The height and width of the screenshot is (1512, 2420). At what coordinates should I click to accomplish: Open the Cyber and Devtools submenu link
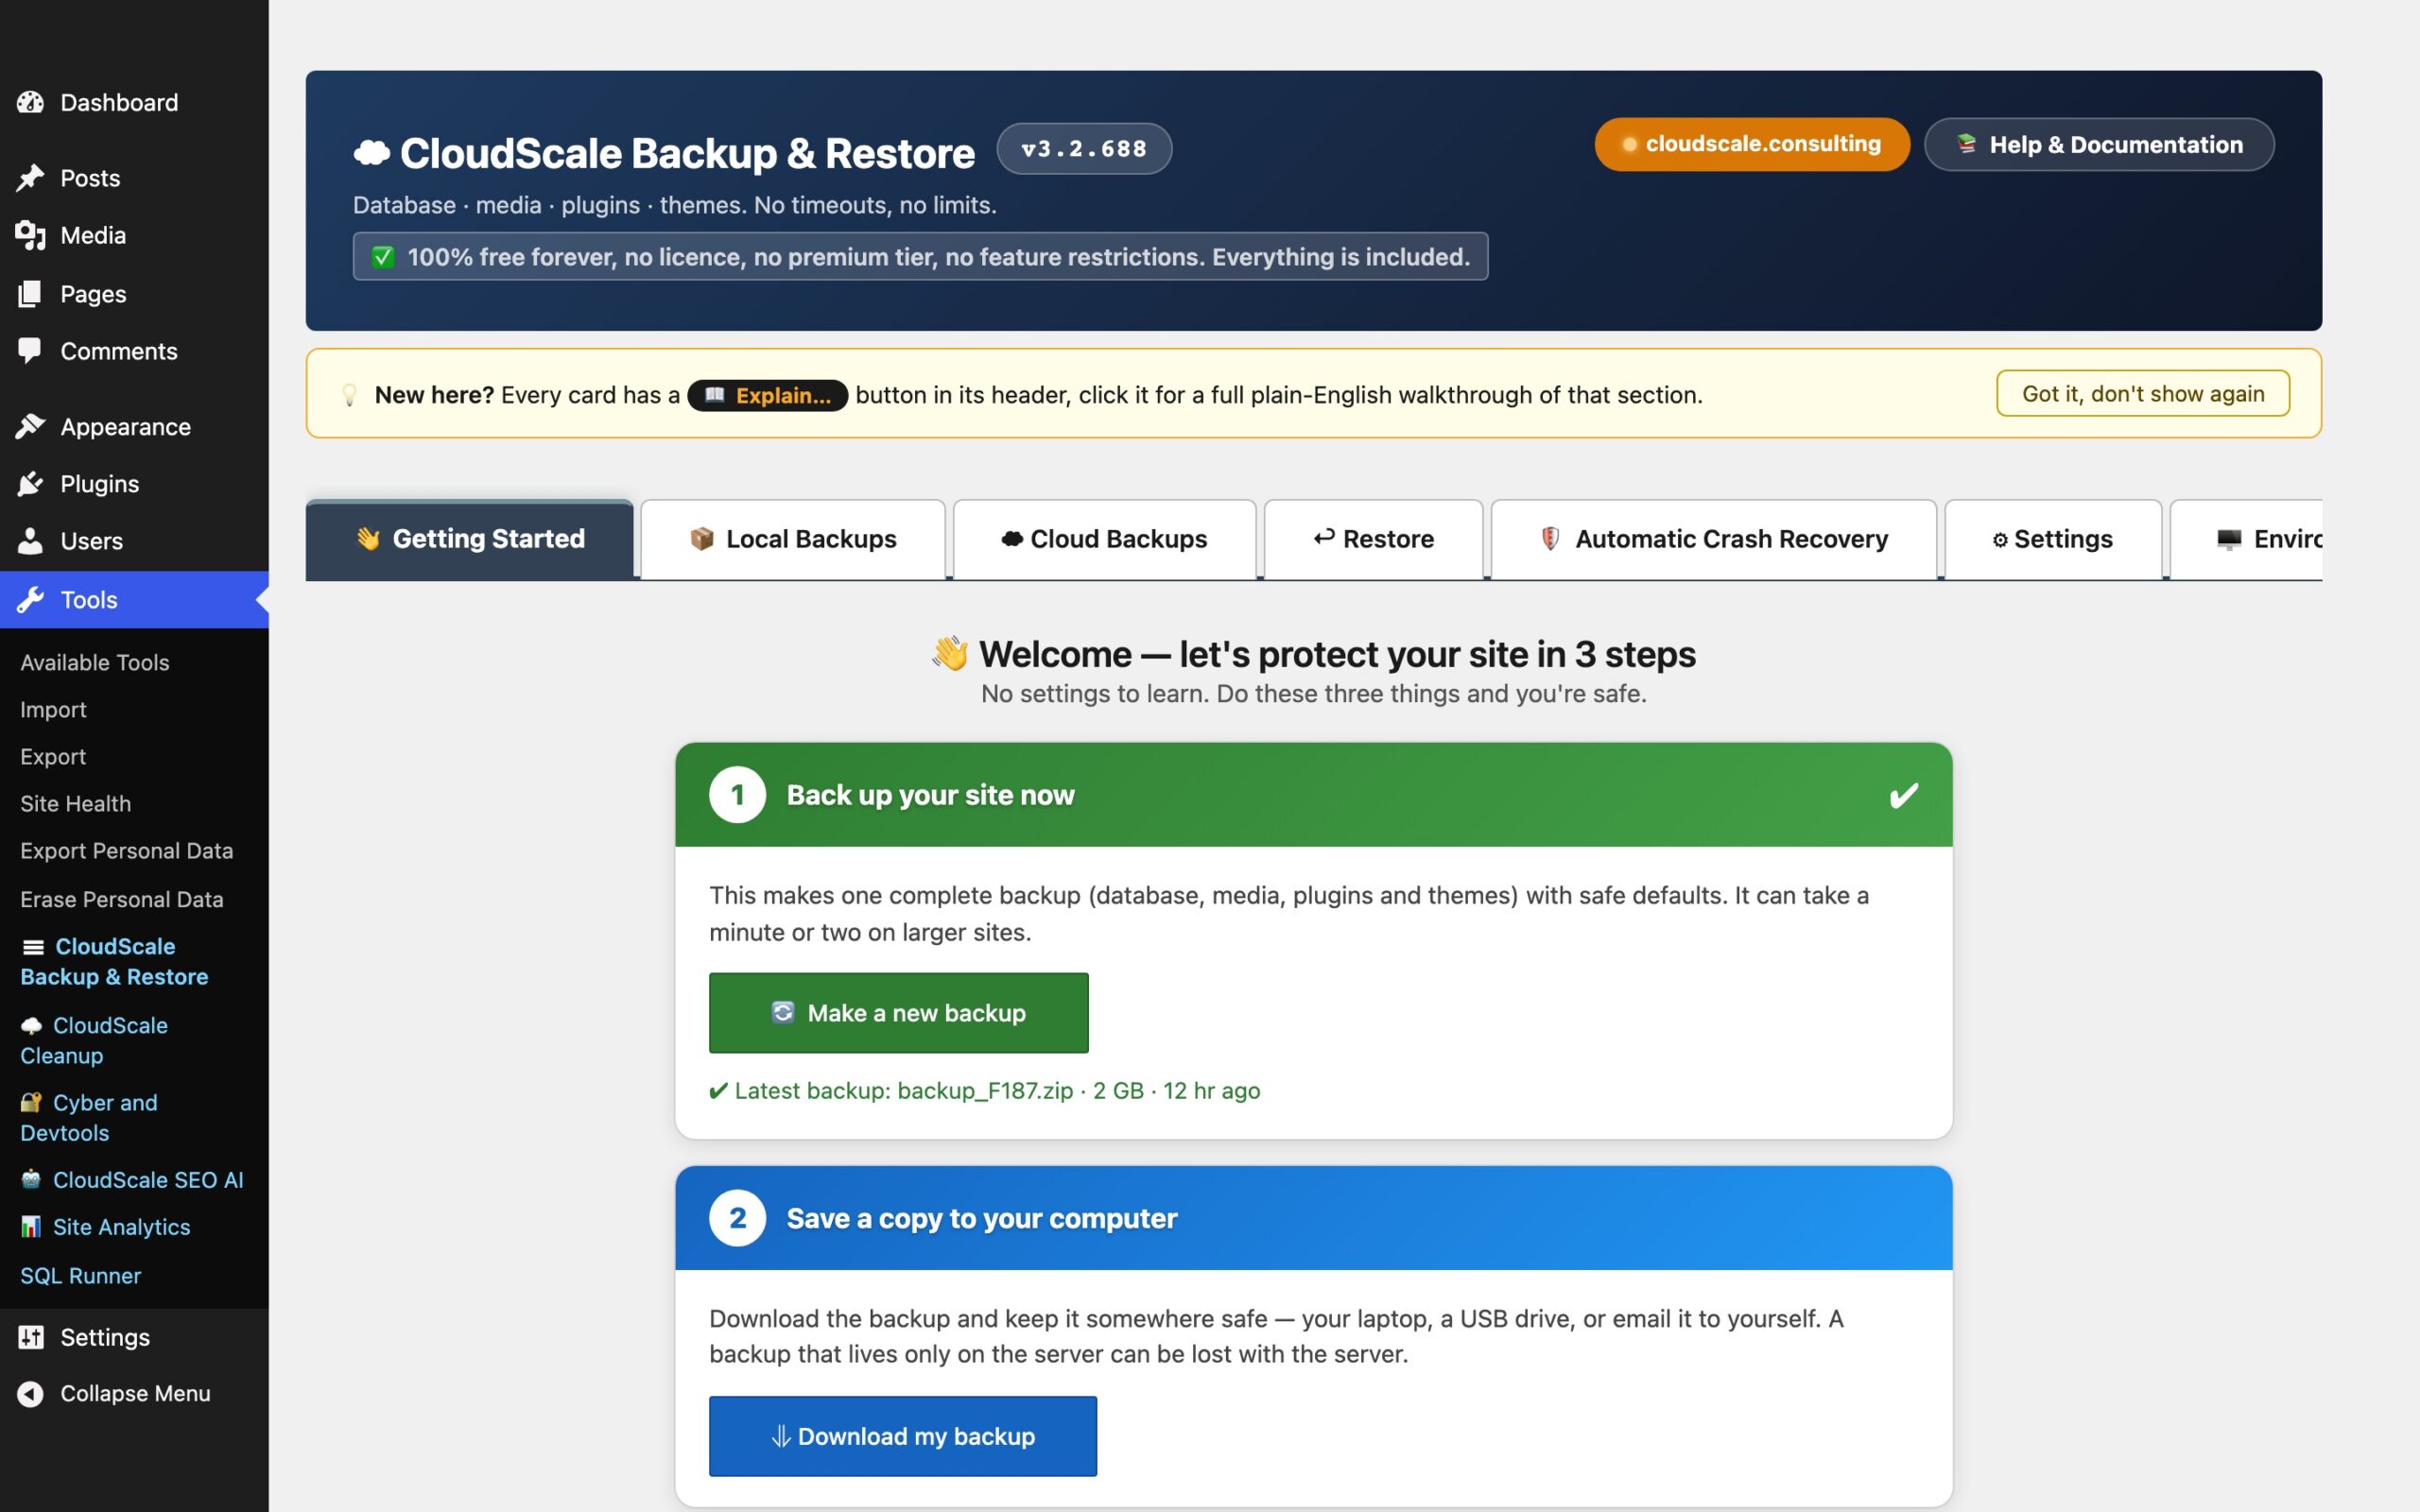point(89,1117)
